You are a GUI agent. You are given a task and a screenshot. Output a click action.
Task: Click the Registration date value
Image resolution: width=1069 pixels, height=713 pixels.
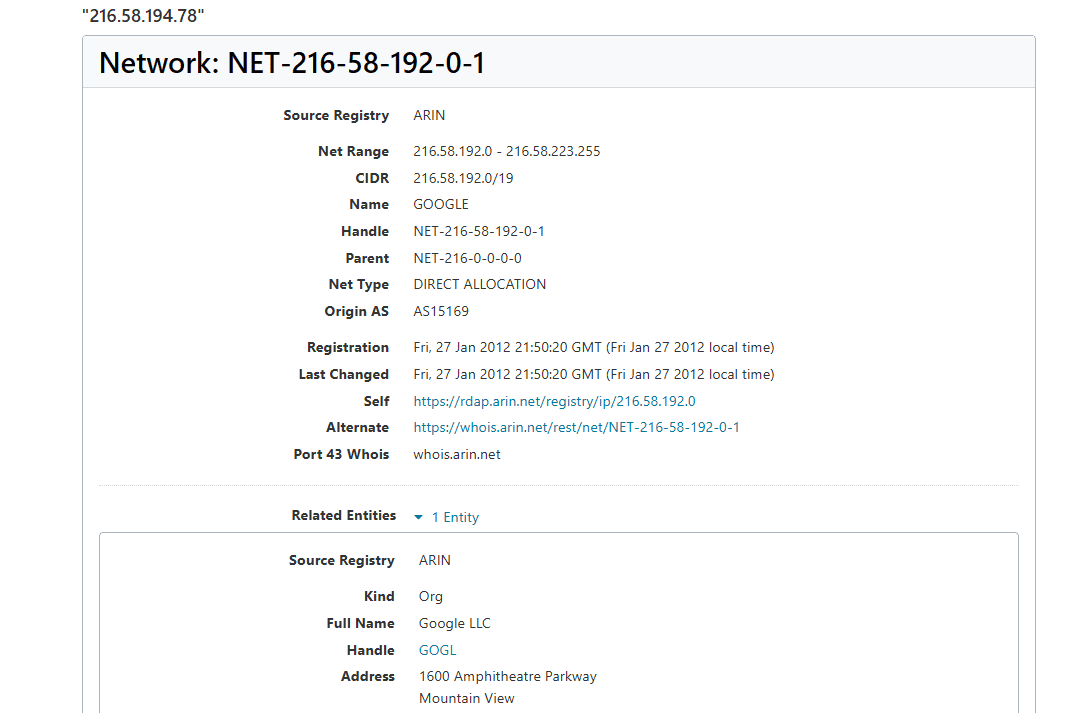click(x=593, y=347)
